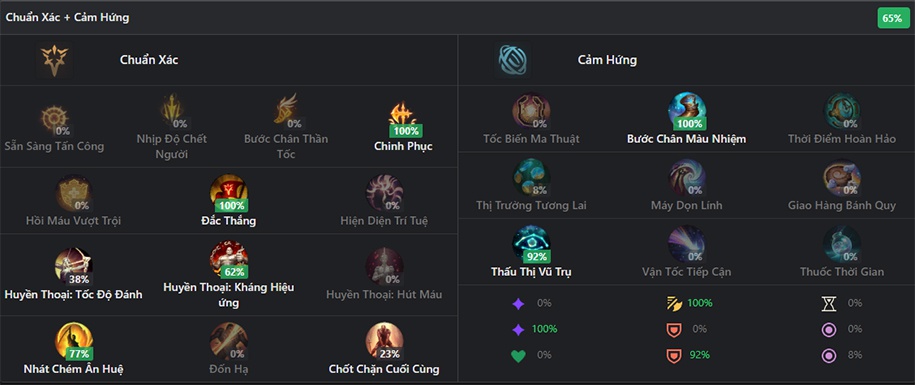Select the Thuốc Thời Gian rune icon
The image size is (915, 385).
click(x=841, y=244)
